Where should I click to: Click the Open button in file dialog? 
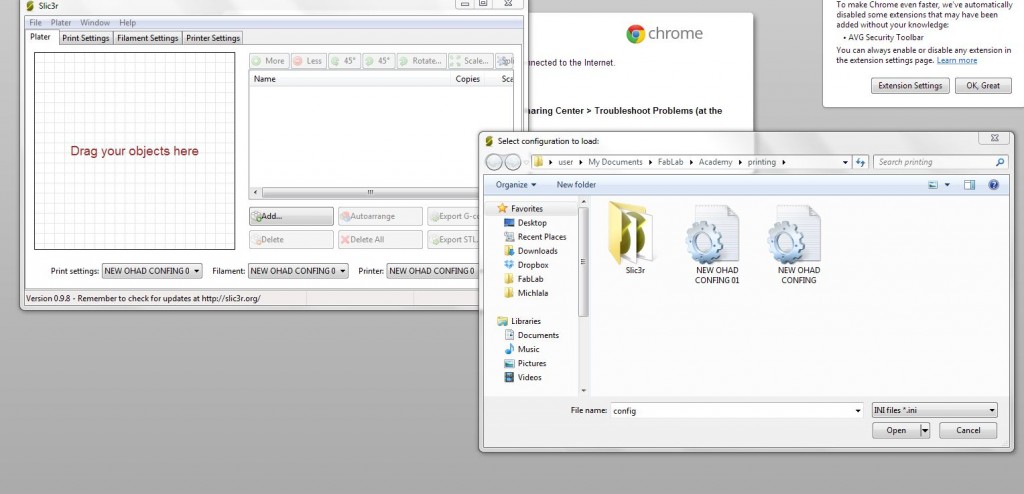pos(896,430)
